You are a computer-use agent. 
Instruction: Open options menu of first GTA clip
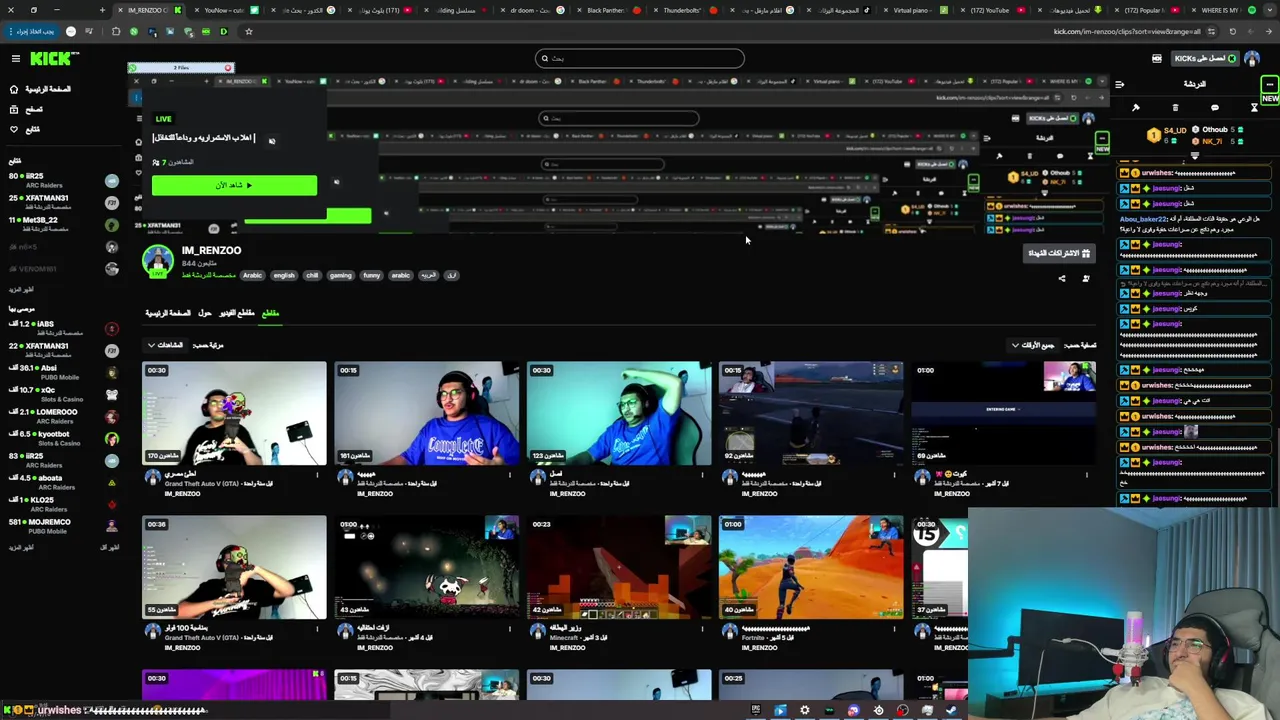317,475
